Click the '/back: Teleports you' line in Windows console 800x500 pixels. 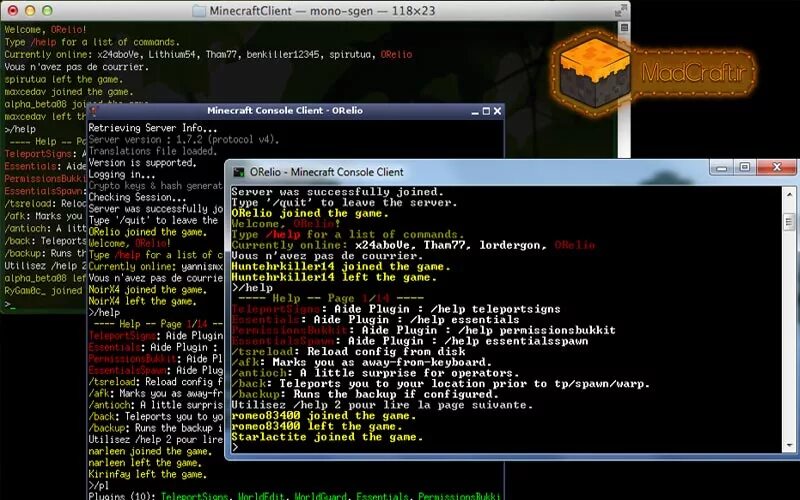[441, 384]
